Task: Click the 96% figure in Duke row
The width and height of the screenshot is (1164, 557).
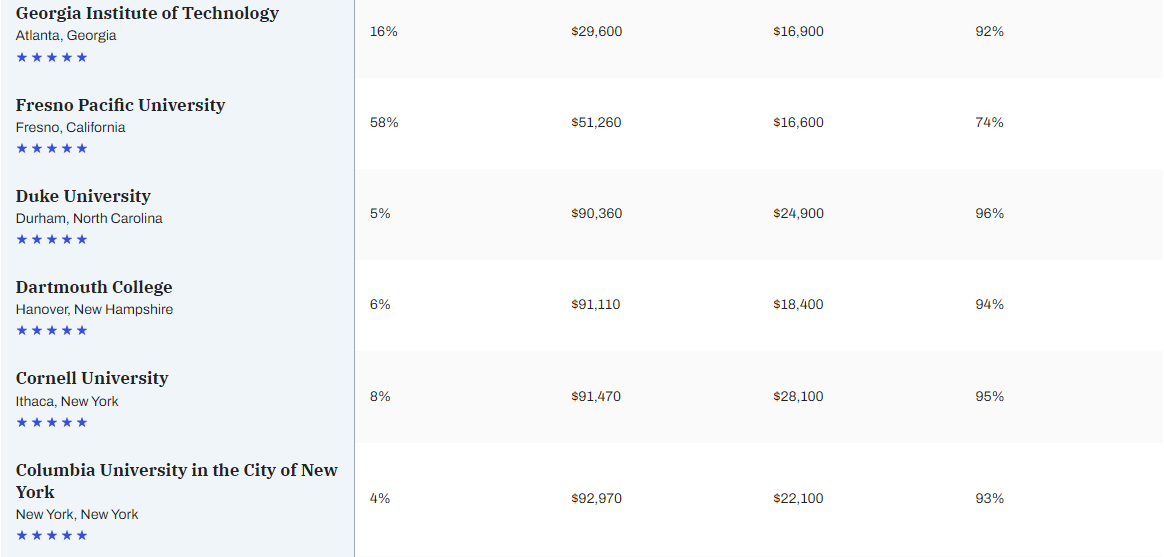Action: coord(990,213)
